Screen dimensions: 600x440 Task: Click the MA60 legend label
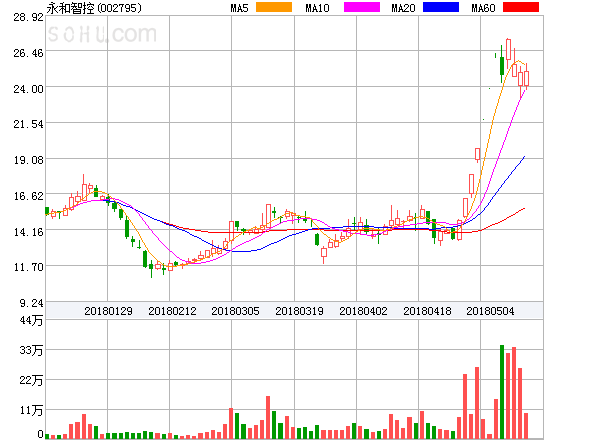pyautogui.click(x=483, y=8)
